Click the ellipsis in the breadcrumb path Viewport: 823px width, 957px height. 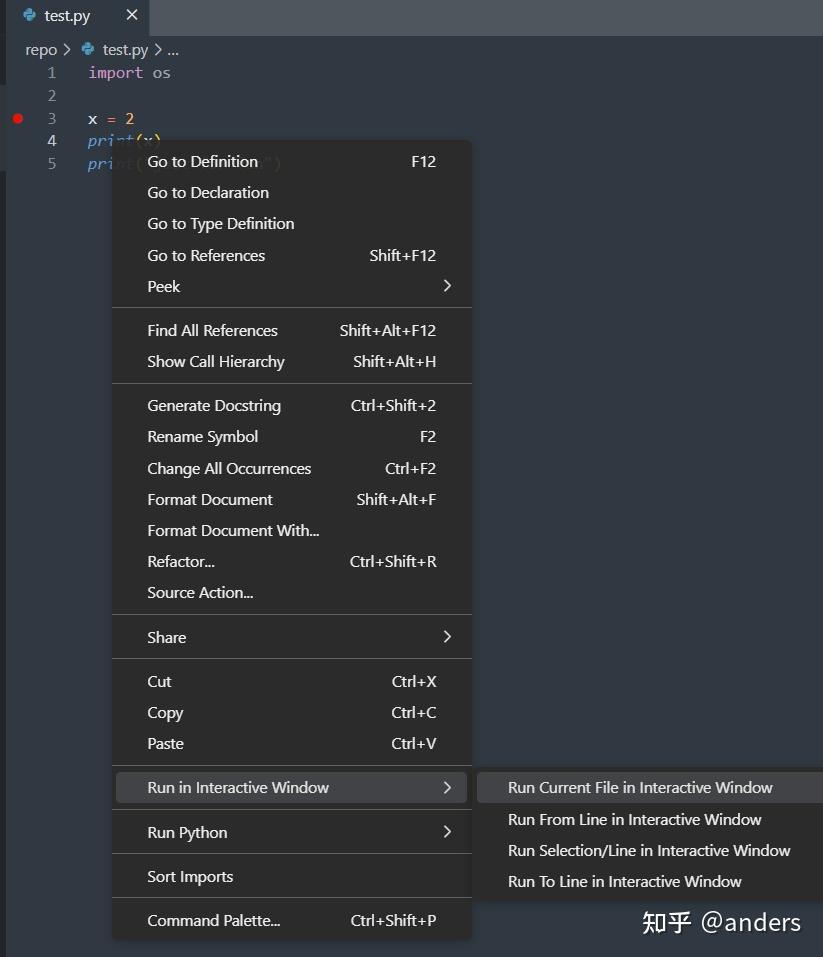[172, 50]
